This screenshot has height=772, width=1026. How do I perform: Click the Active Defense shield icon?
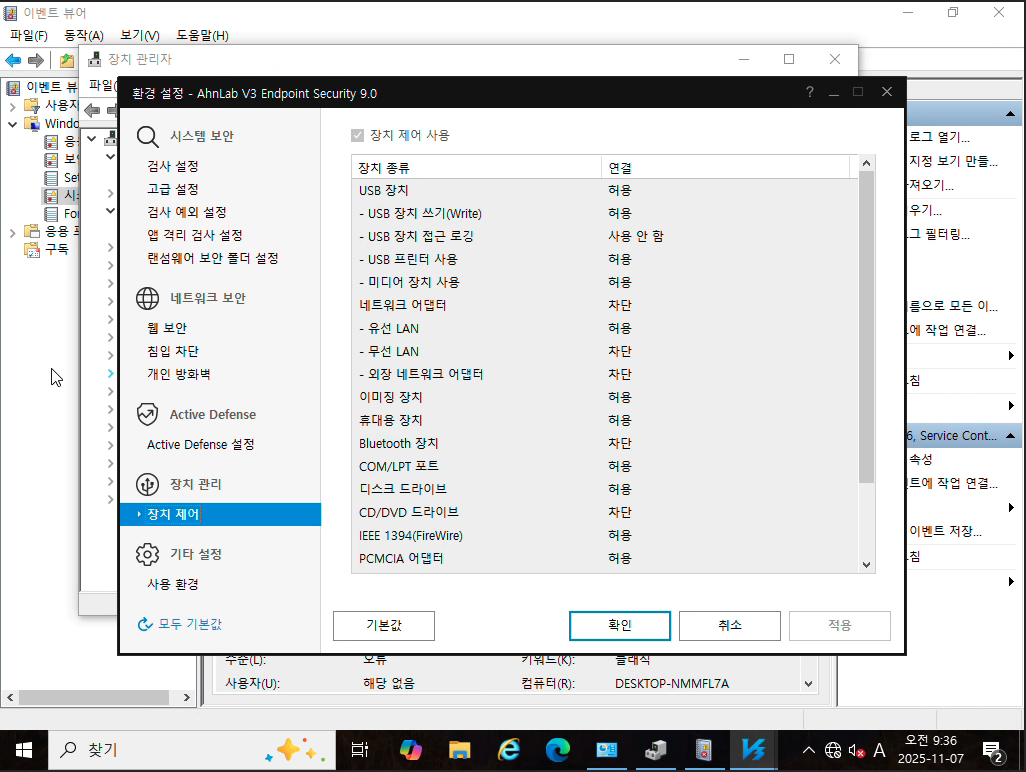point(148,414)
